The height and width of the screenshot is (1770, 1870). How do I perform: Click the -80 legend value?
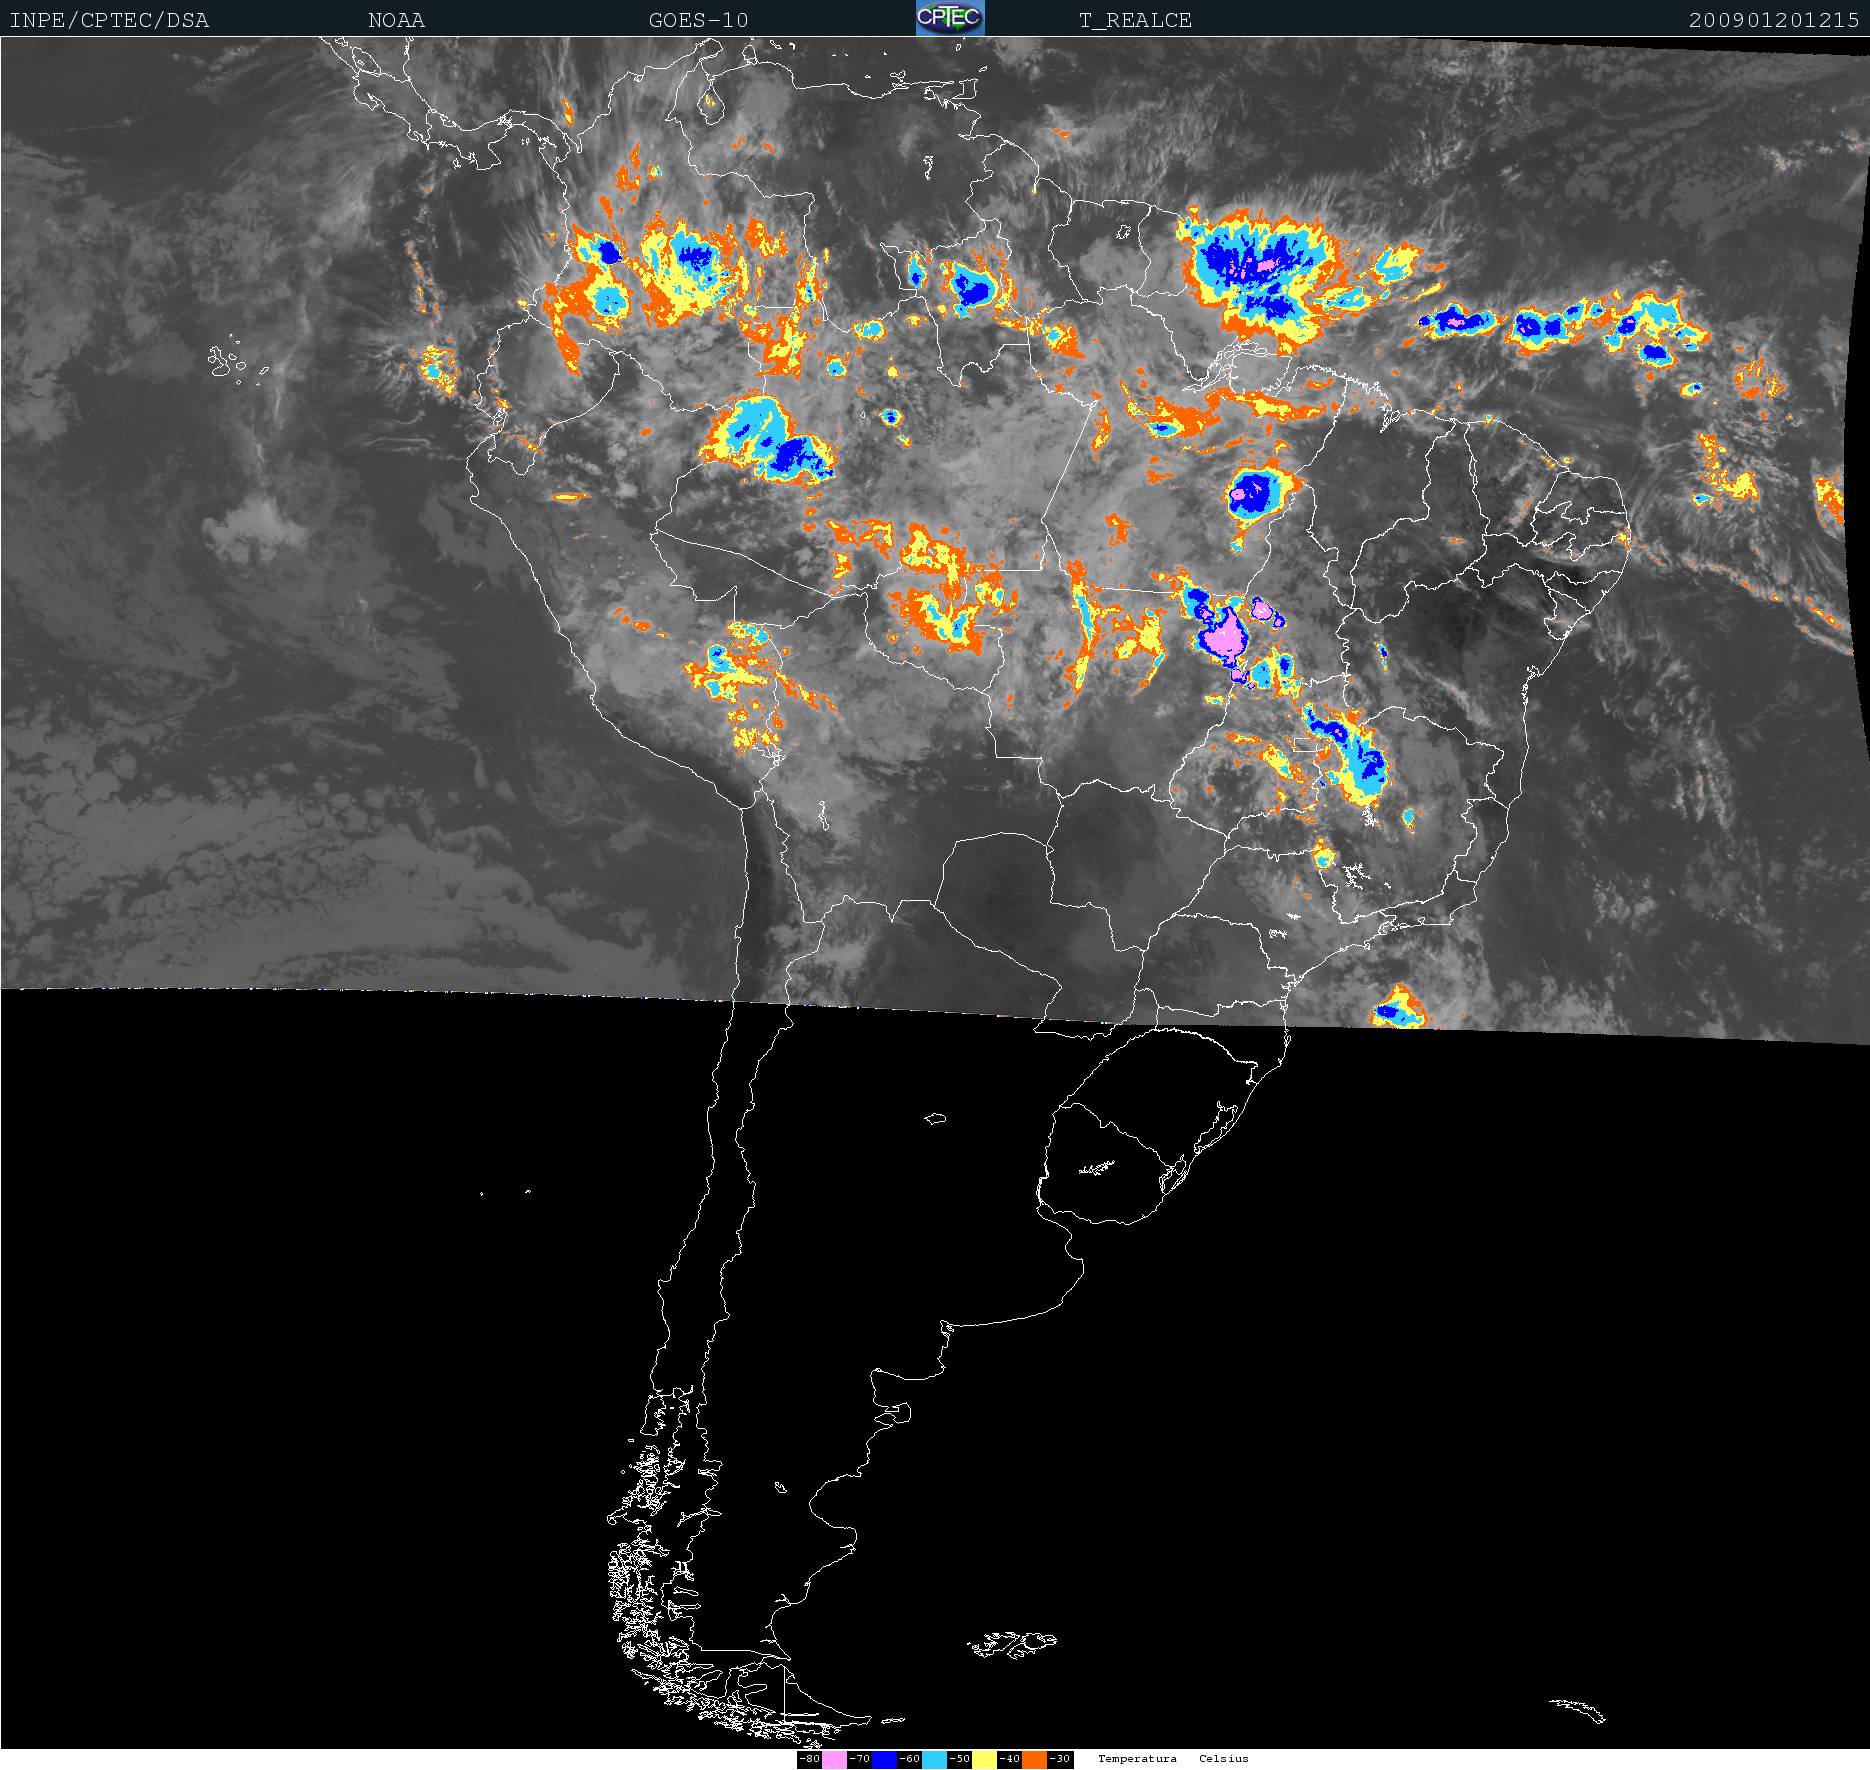tap(809, 1759)
